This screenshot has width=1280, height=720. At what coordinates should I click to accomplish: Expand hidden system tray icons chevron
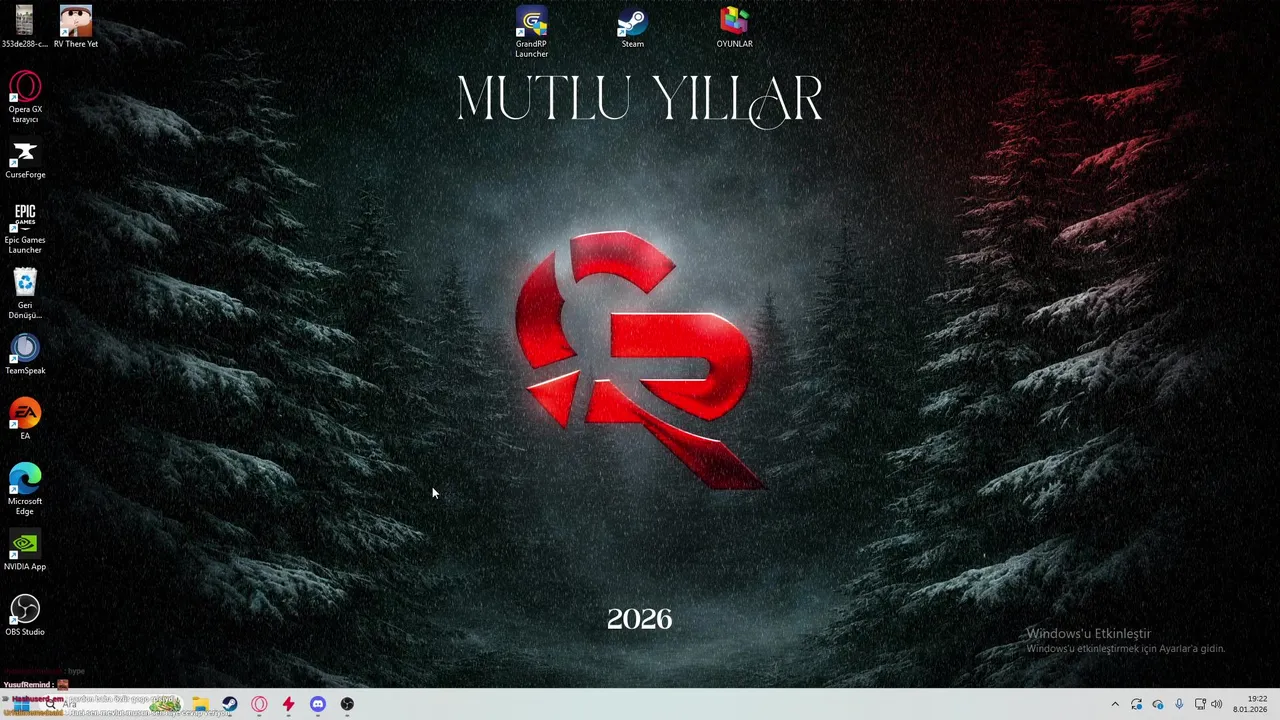tap(1115, 704)
